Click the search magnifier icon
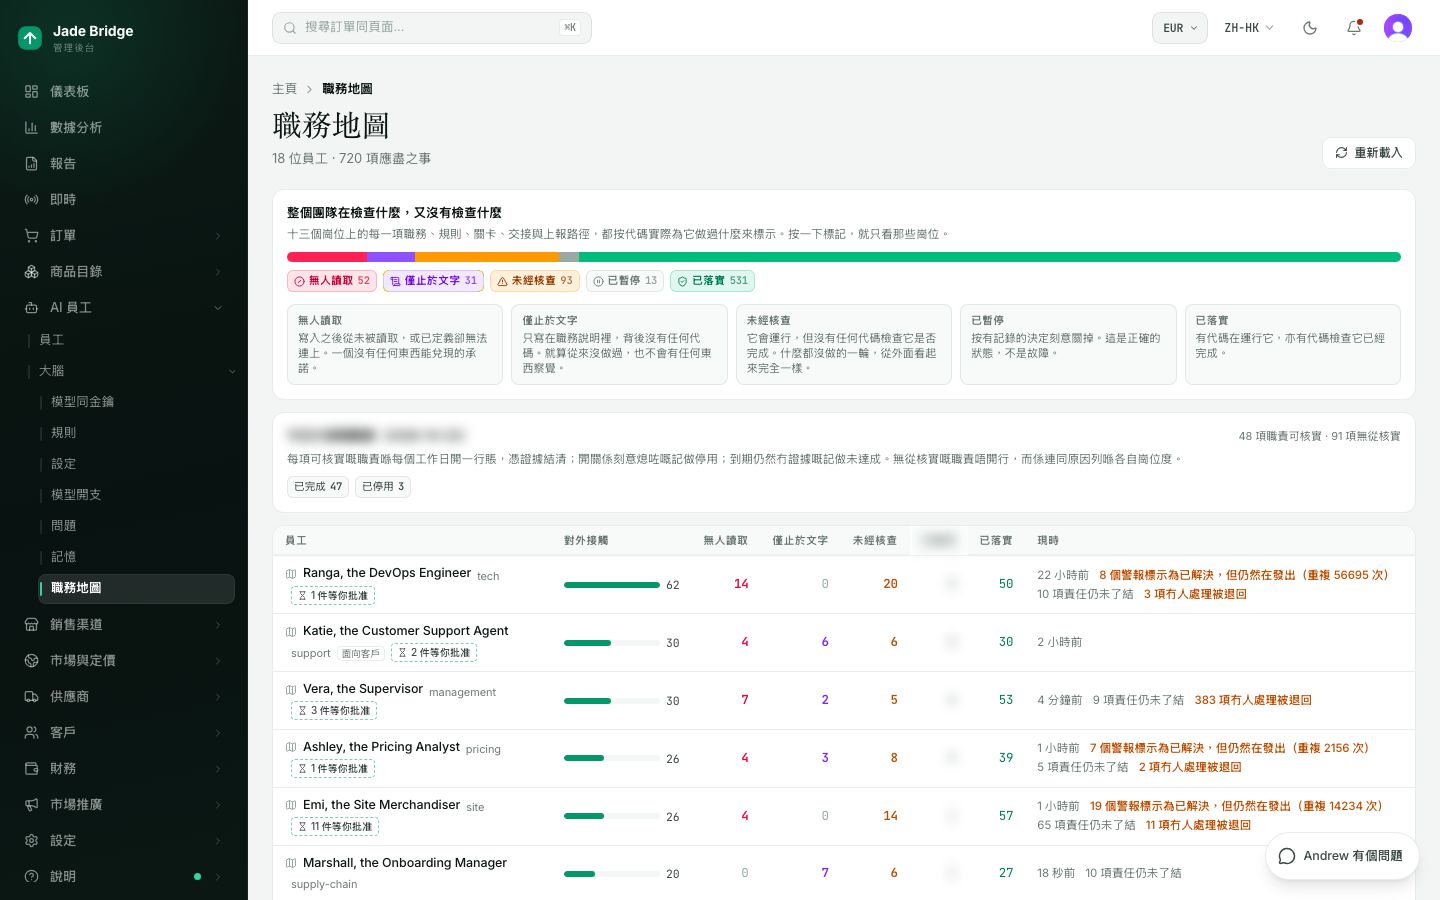 290,28
